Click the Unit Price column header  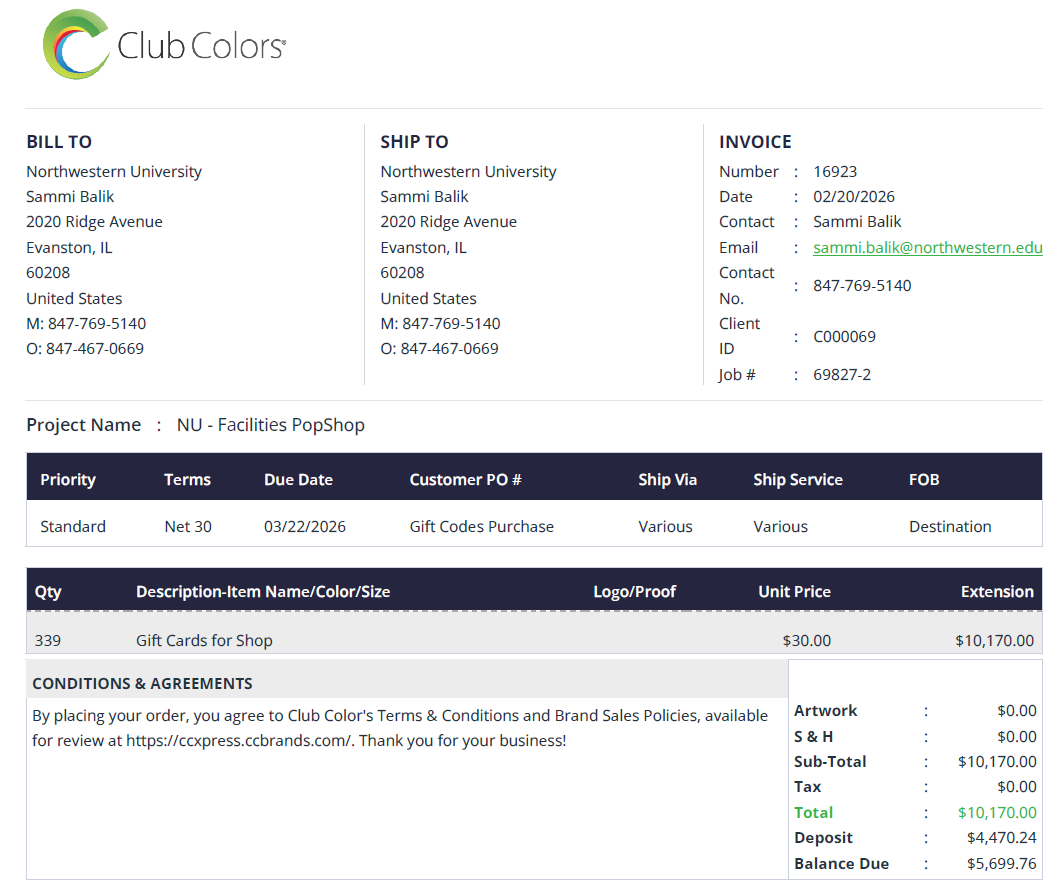(794, 591)
